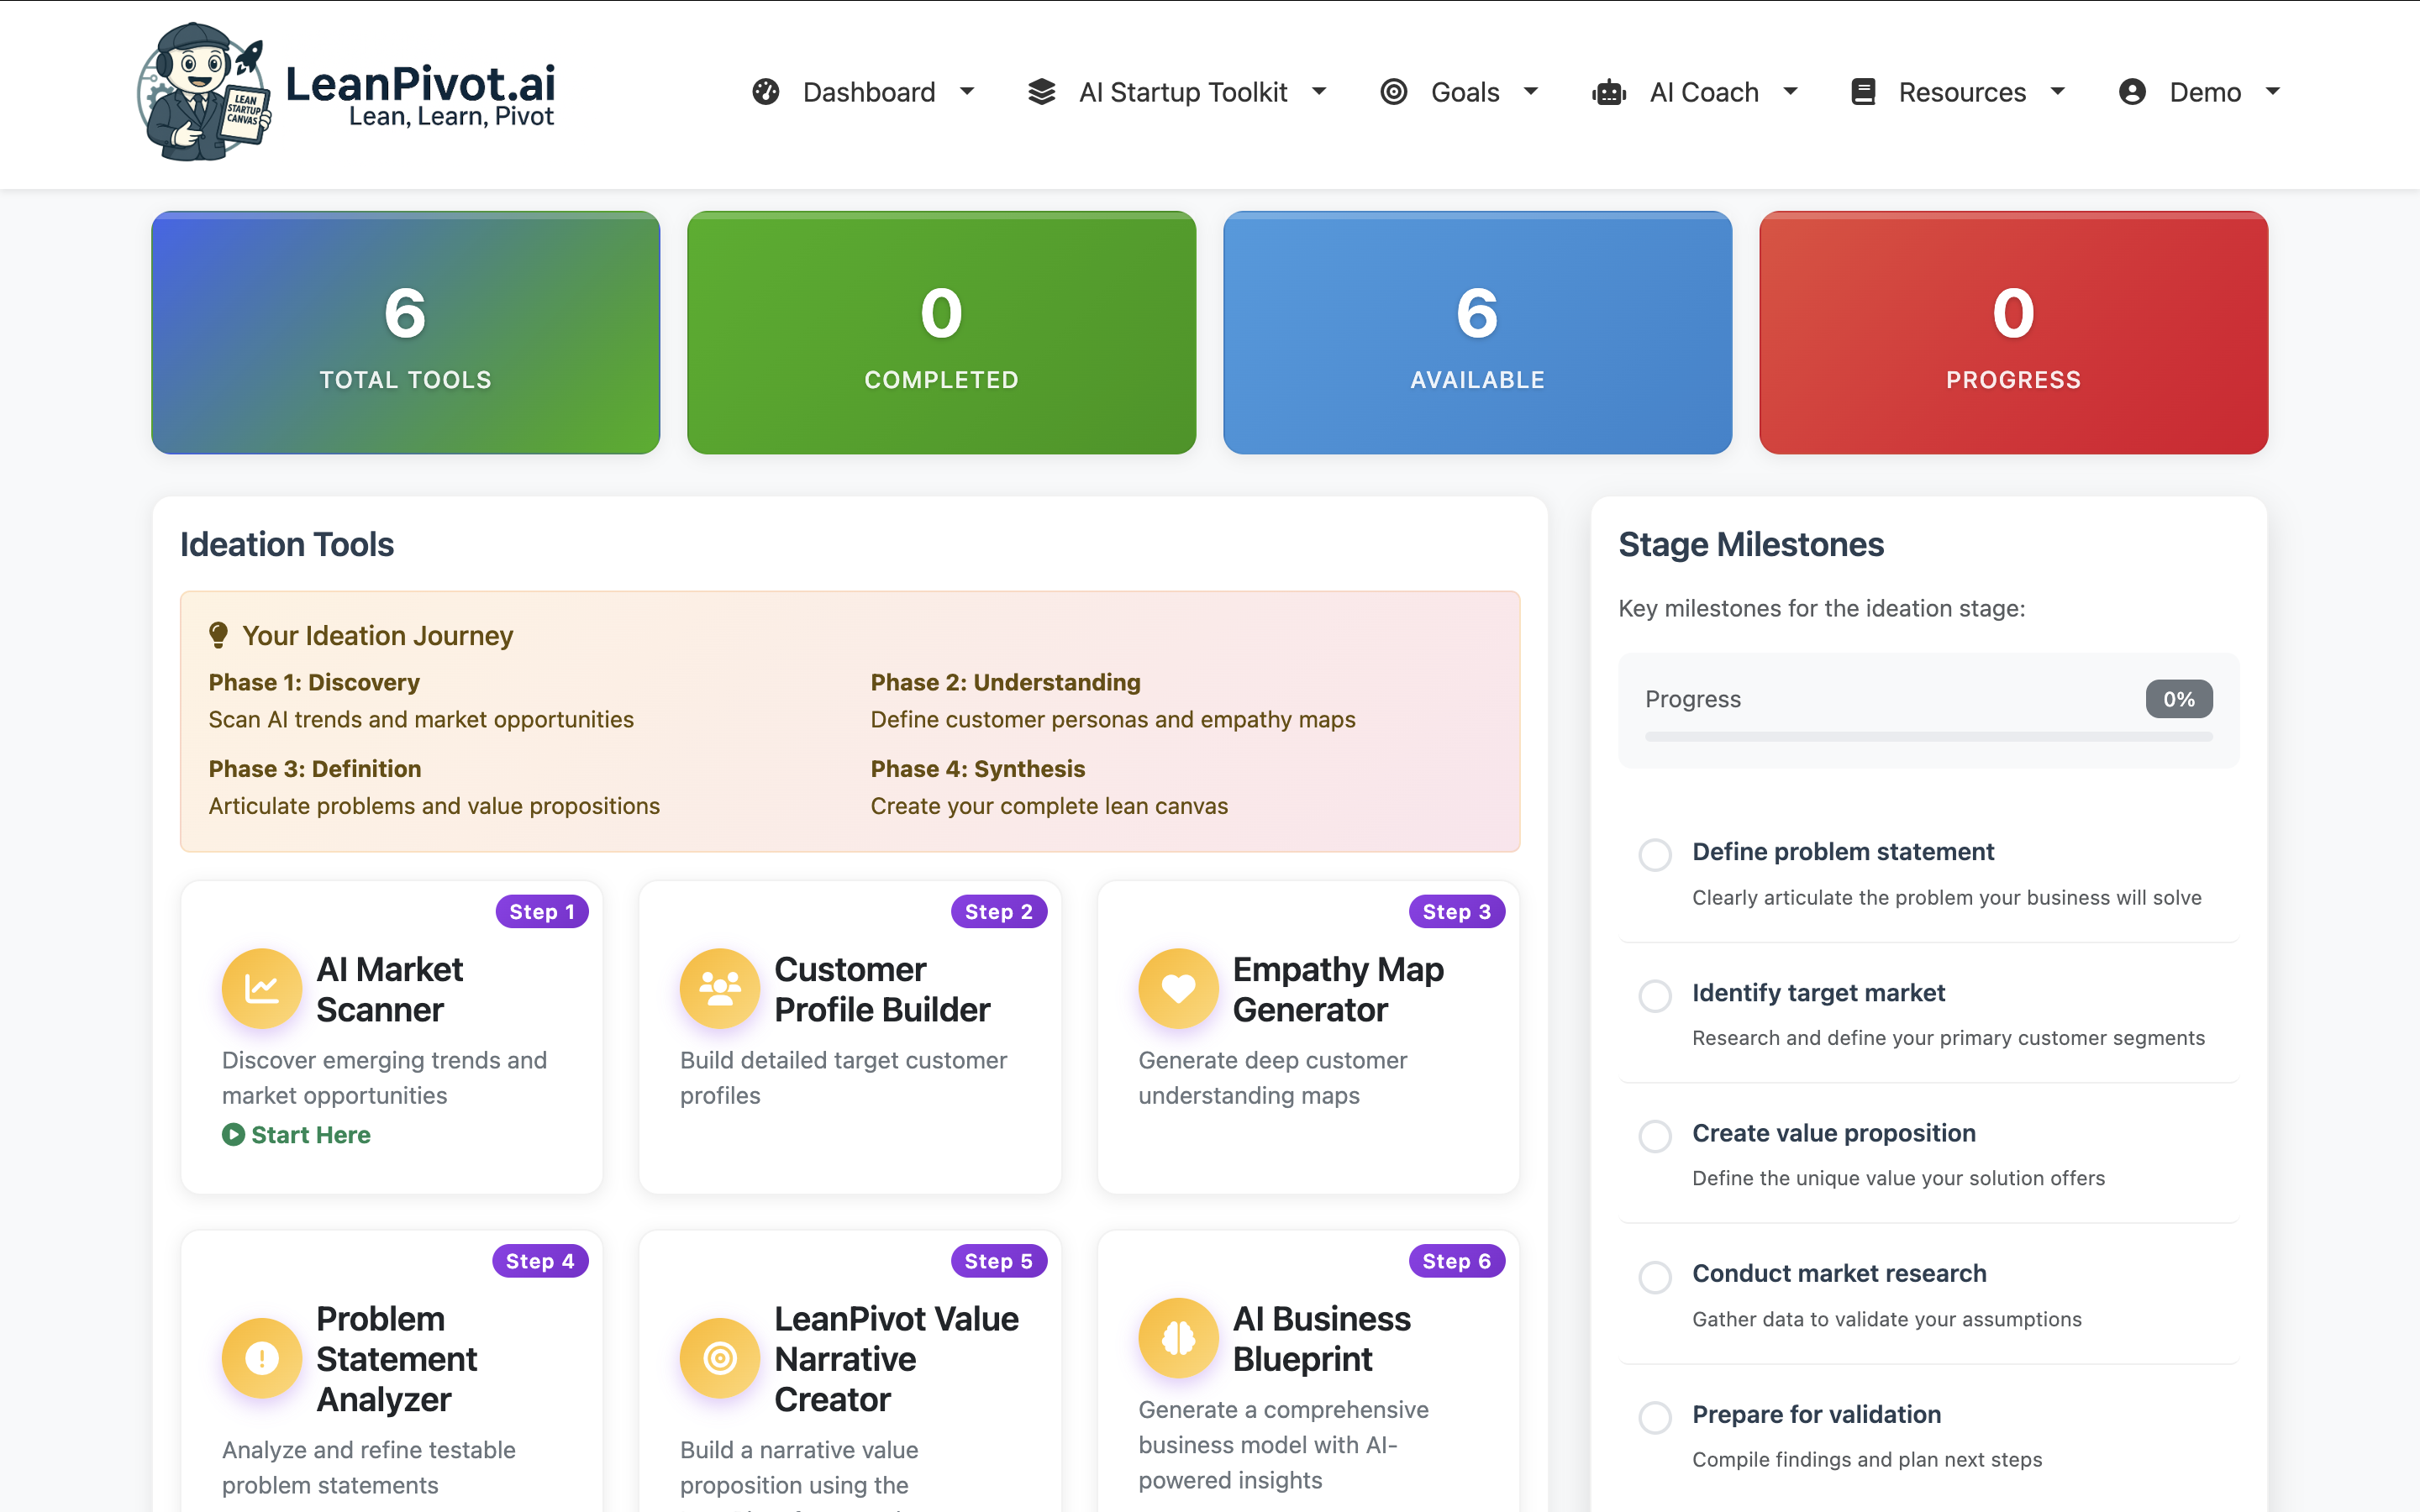Click the Empathy Map Generator heart icon

(1178, 988)
